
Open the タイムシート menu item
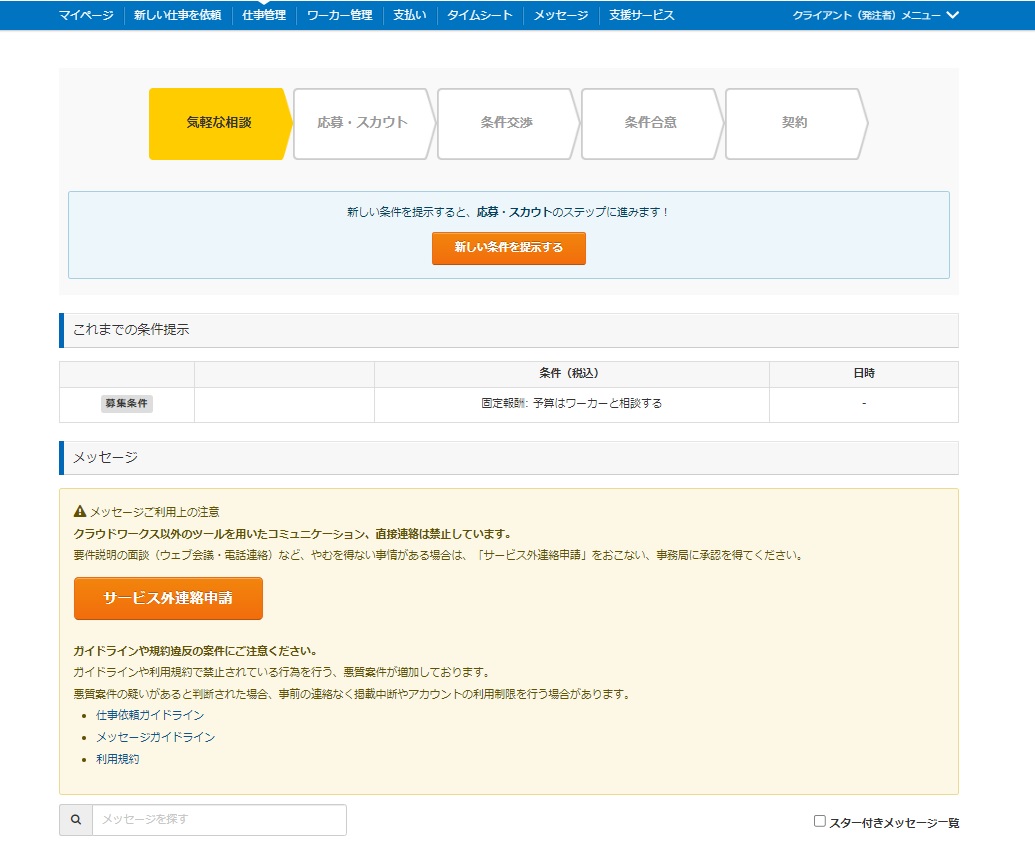click(480, 15)
